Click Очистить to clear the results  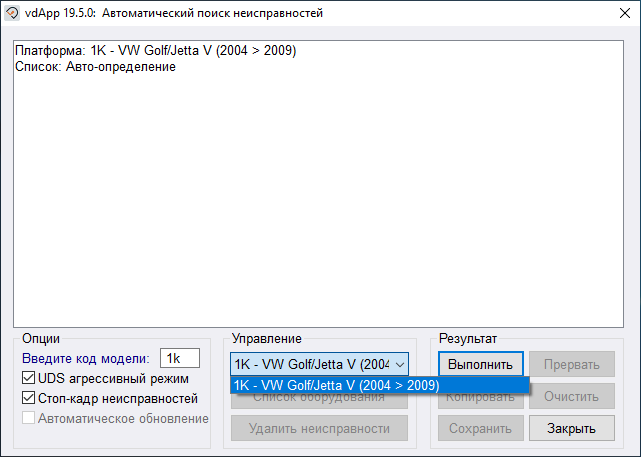tap(572, 396)
